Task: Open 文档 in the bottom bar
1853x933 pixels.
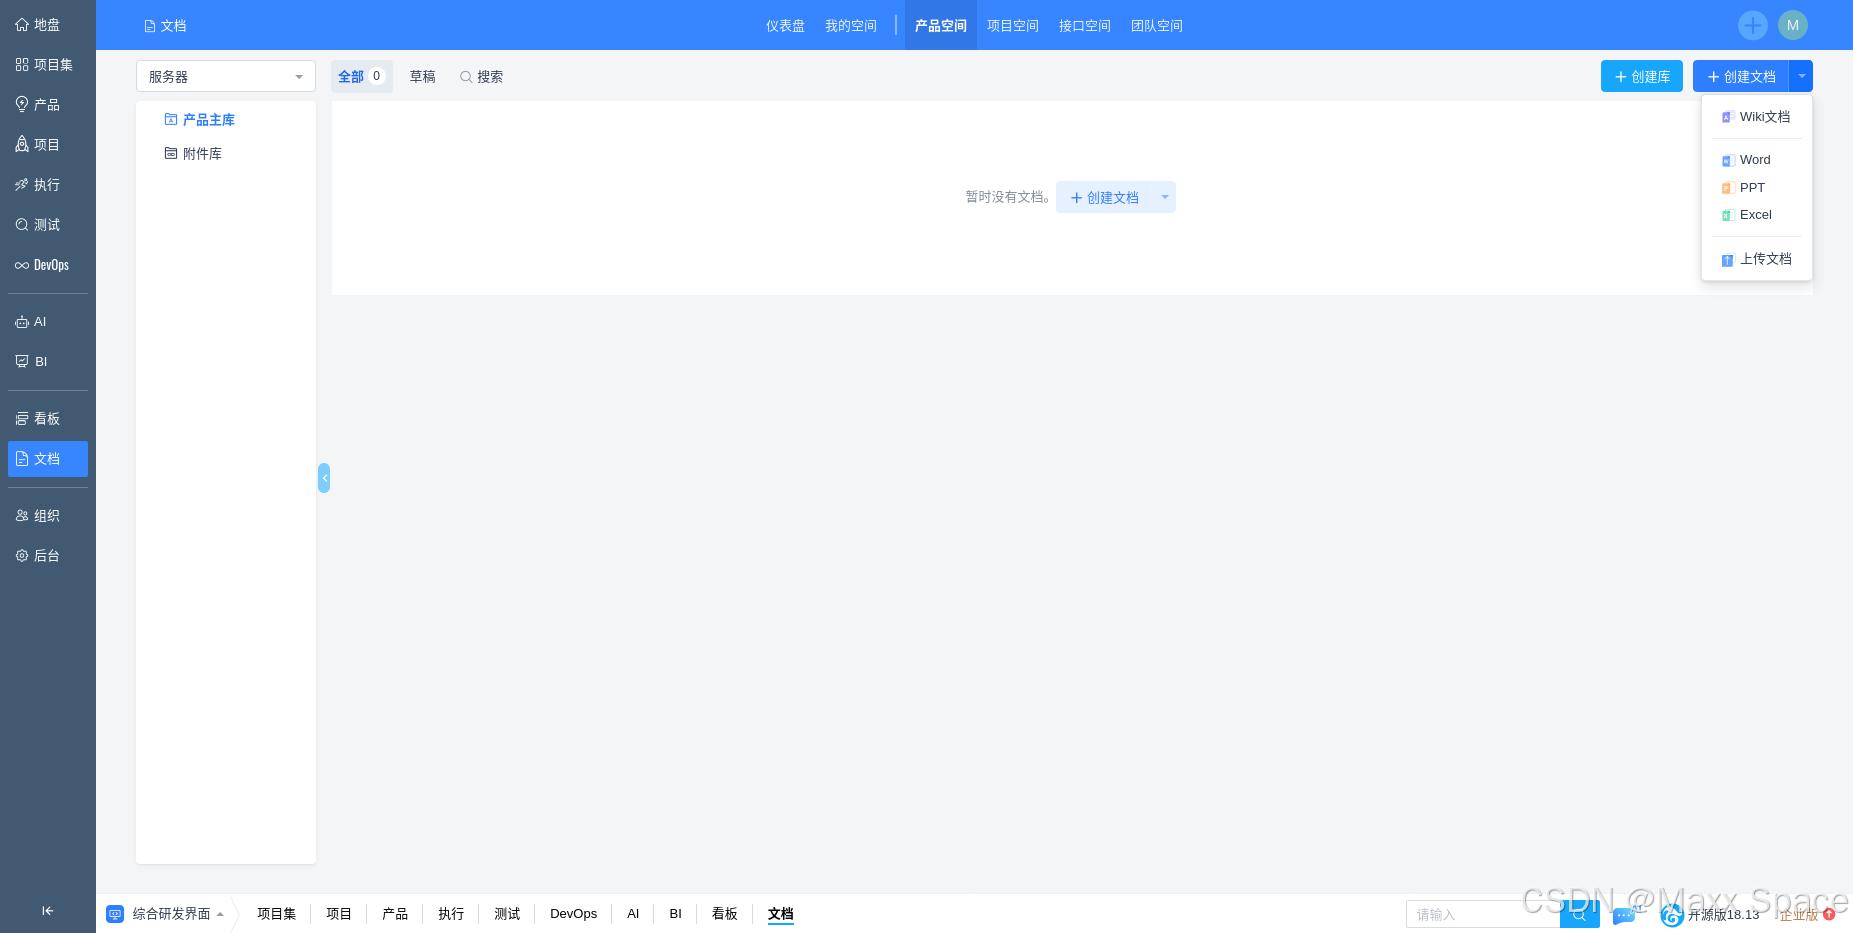Action: (x=780, y=914)
